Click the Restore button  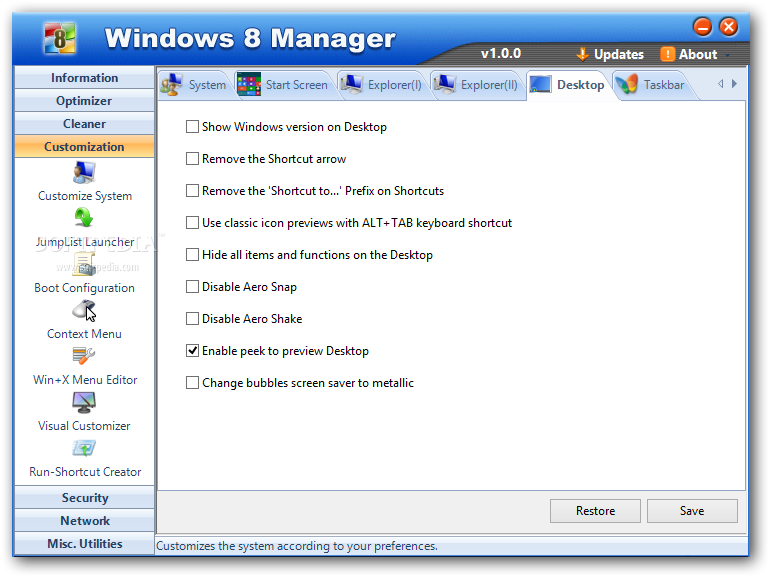(595, 511)
